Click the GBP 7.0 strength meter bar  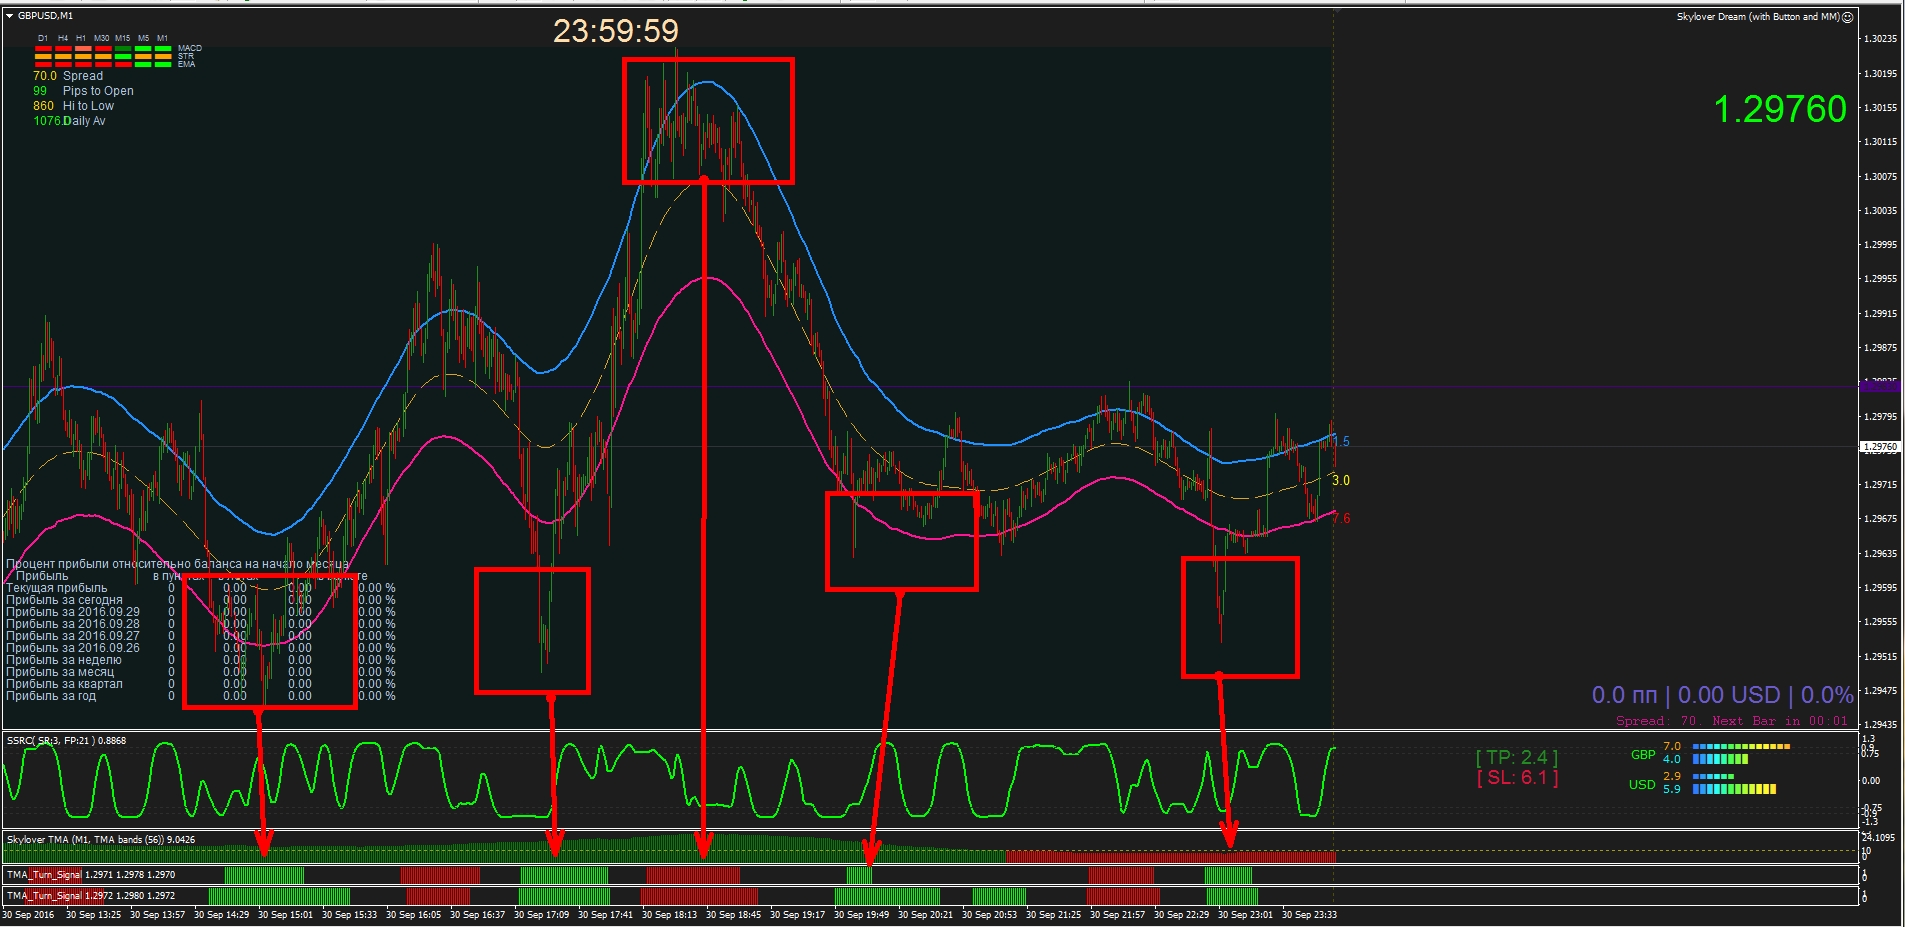[x=1741, y=746]
